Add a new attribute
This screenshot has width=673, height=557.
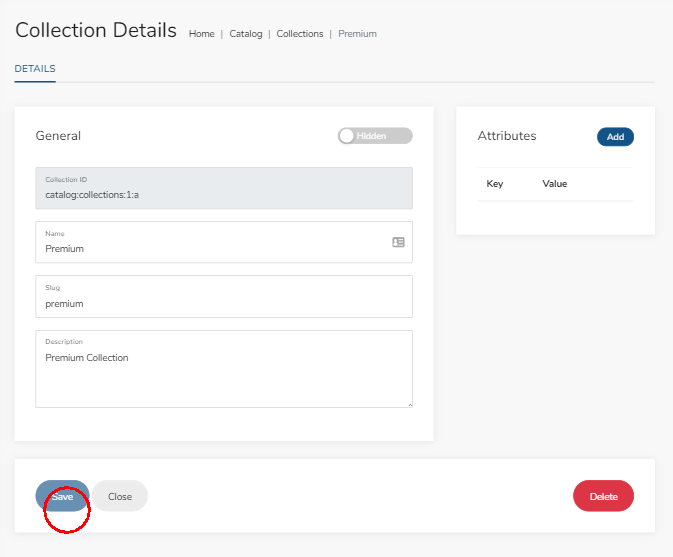[615, 137]
